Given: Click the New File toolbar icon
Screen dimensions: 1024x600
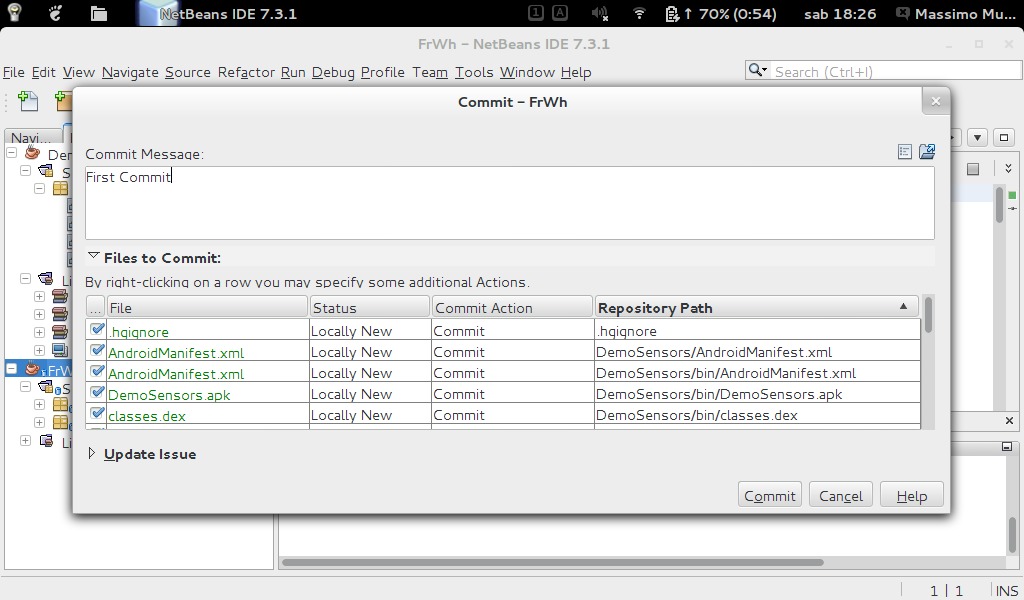Looking at the screenshot, I should (27, 101).
